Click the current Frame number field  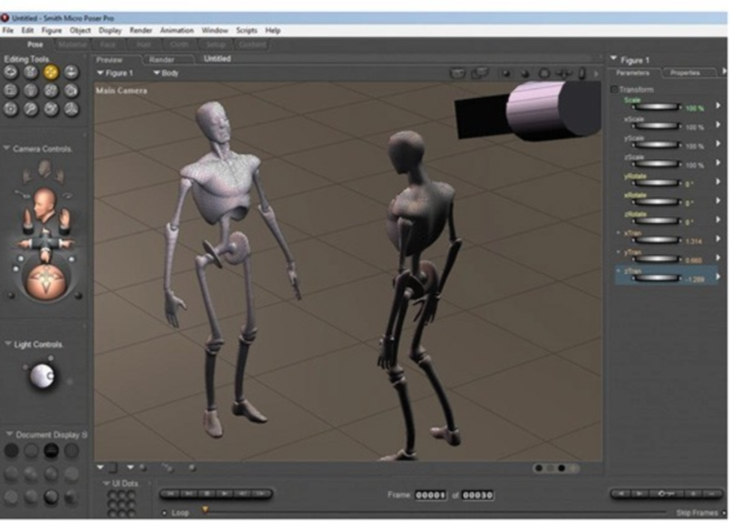pos(430,495)
